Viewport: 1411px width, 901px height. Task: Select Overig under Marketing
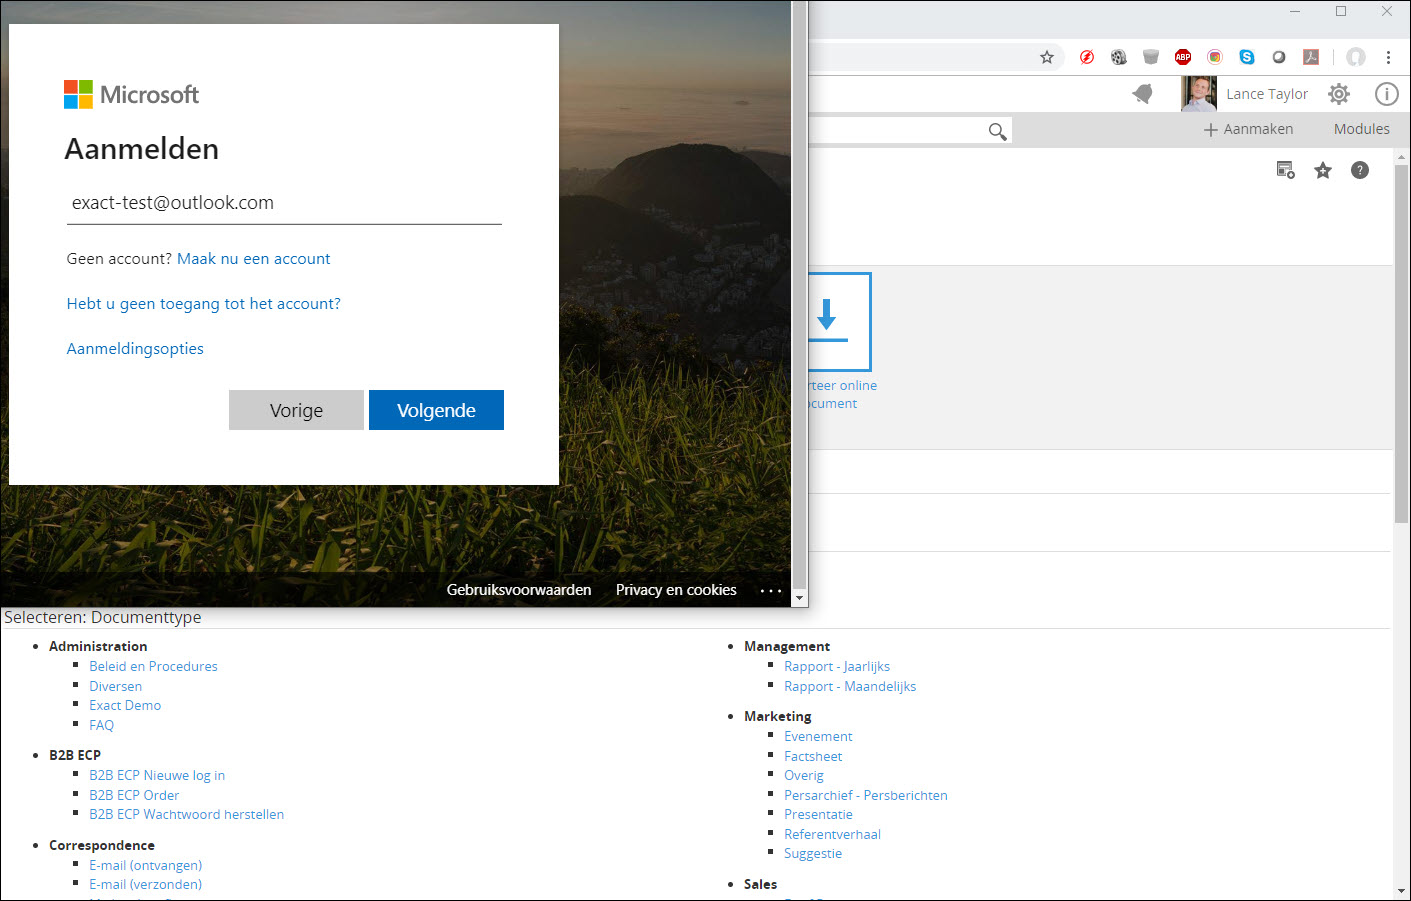[804, 776]
